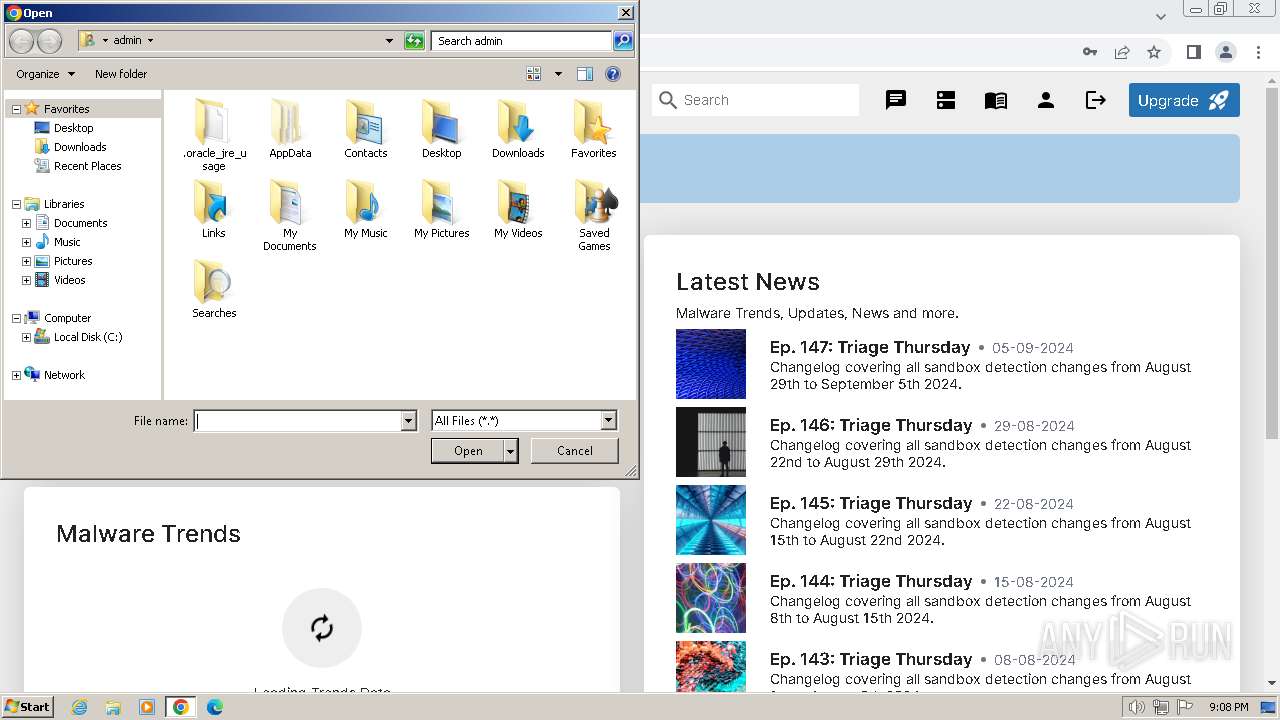Open the File name dropdown arrow
The image size is (1280, 720).
408,421
